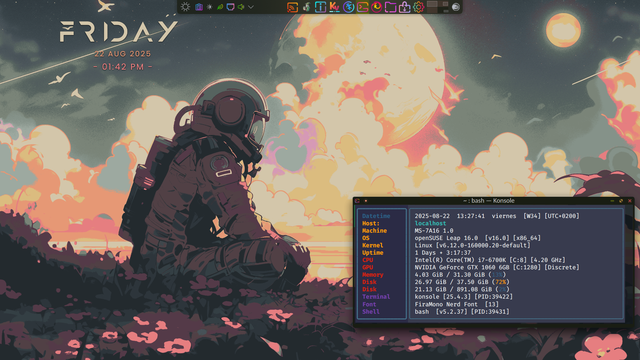Click the 'OS' label in the terminal

pyautogui.click(x=366, y=238)
